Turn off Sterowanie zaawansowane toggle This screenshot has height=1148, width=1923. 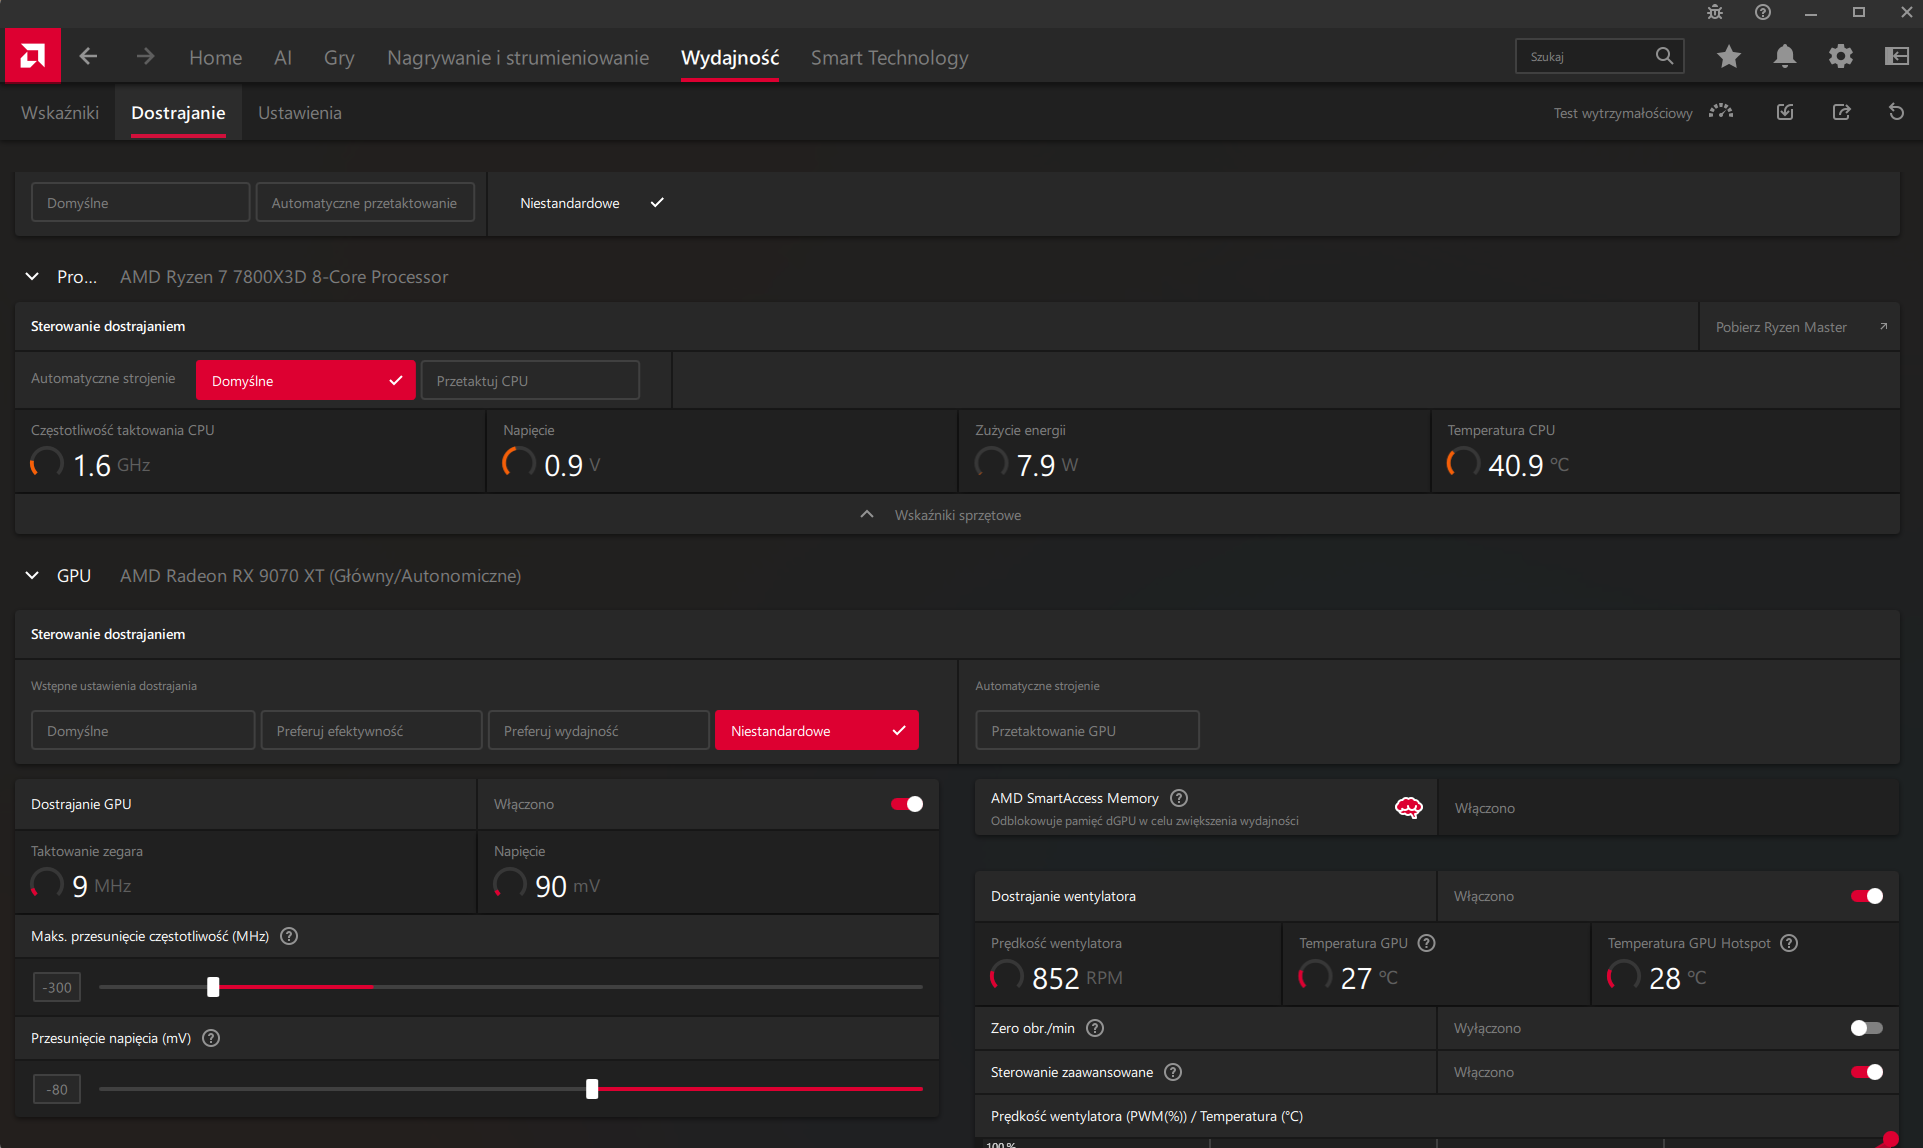coord(1866,1072)
